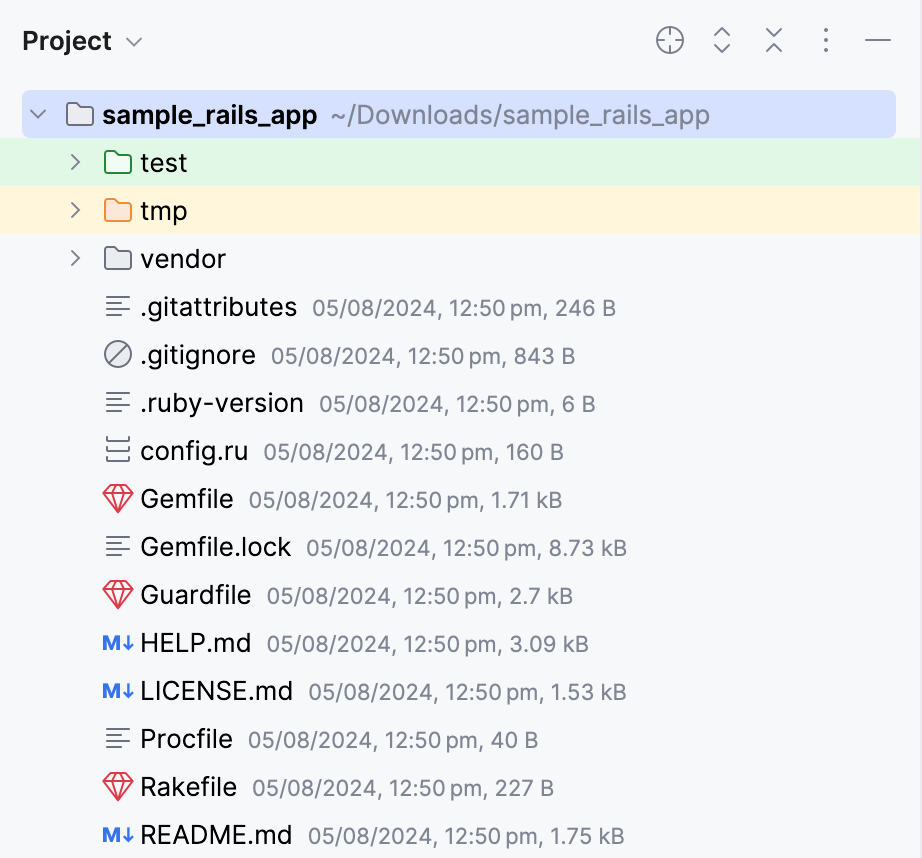Click the Collapse All icon
The height and width of the screenshot is (858, 922).
click(773, 41)
